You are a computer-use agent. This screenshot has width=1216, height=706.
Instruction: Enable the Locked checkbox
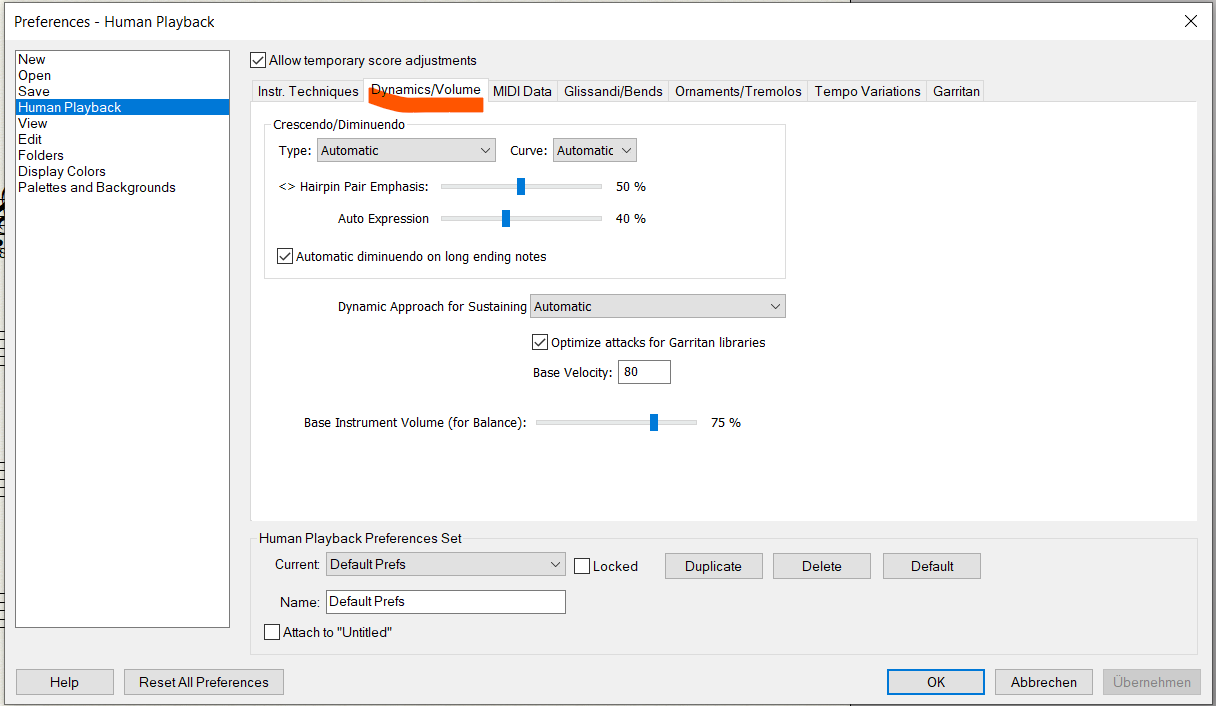pyautogui.click(x=583, y=566)
